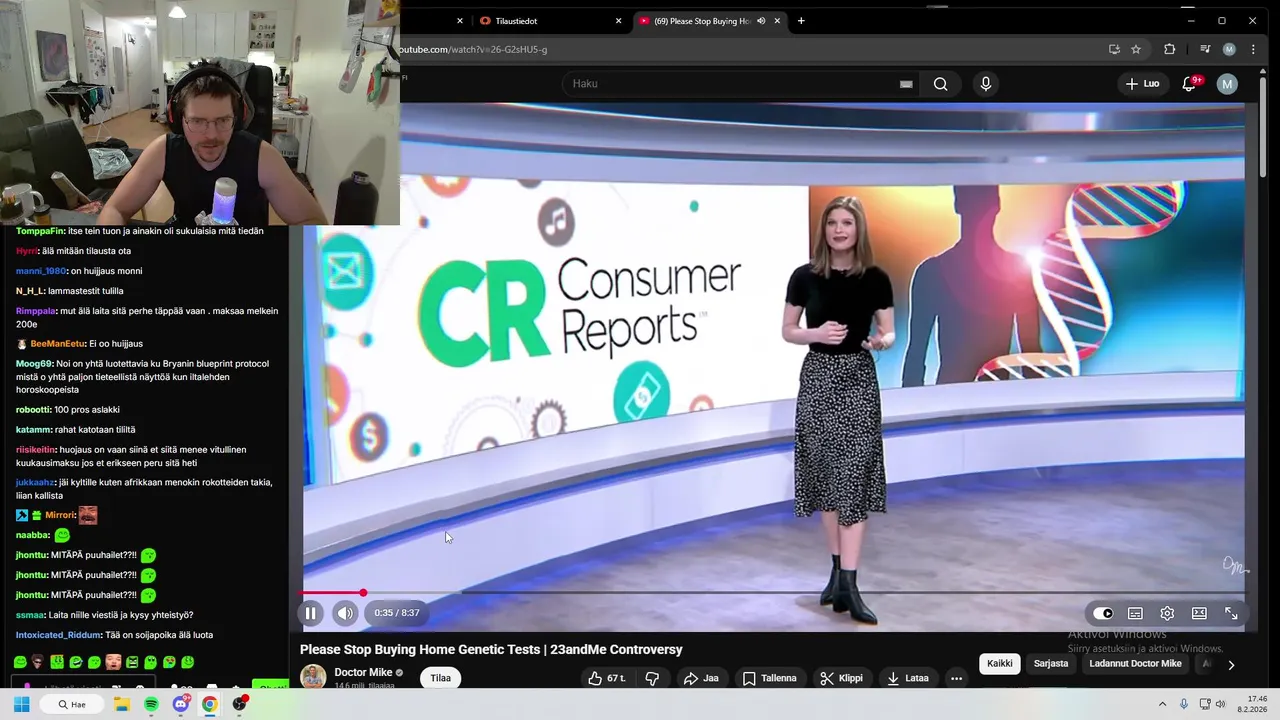The width and height of the screenshot is (1280, 720).
Task: Open the Doctor Mike channel name link
Action: tap(363, 672)
